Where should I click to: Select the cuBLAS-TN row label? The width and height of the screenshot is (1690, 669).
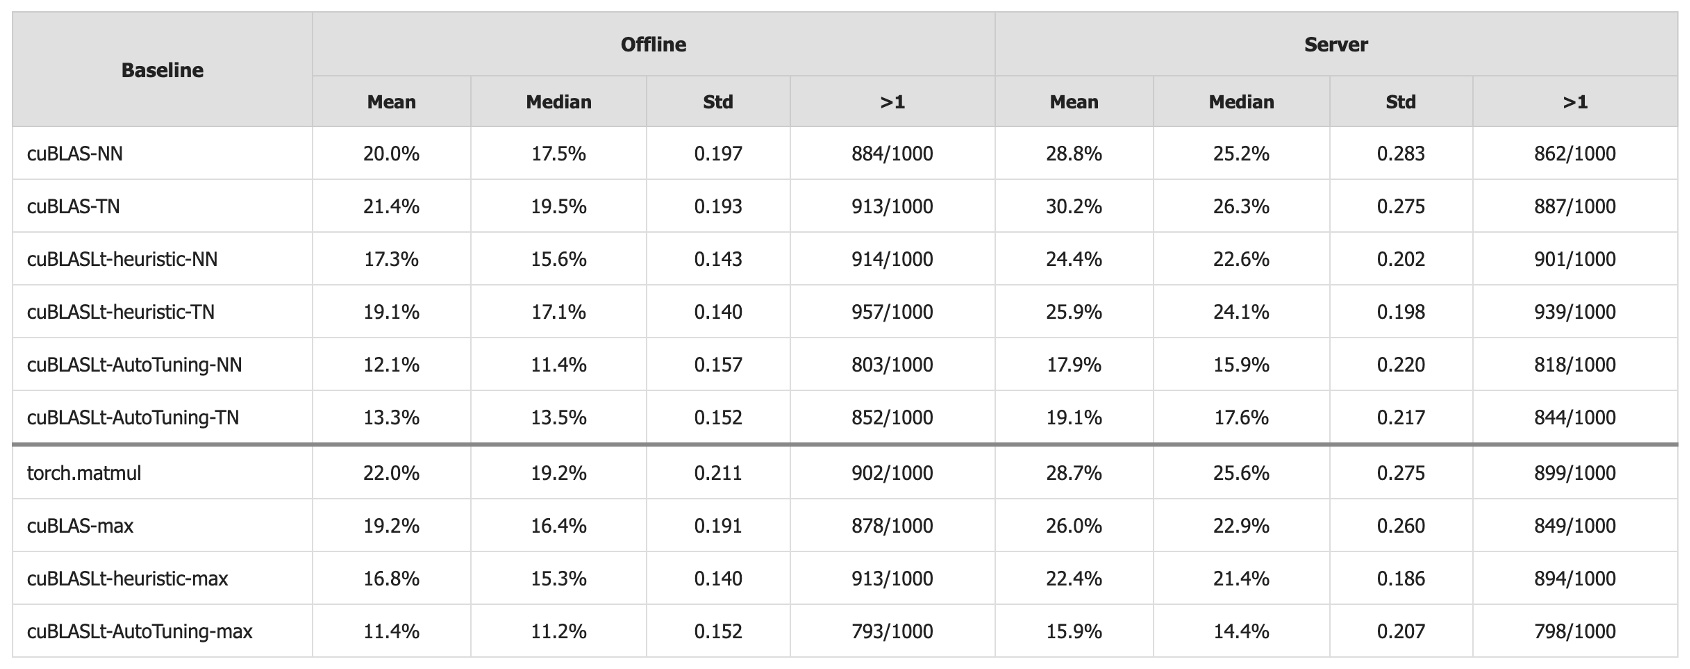[74, 207]
